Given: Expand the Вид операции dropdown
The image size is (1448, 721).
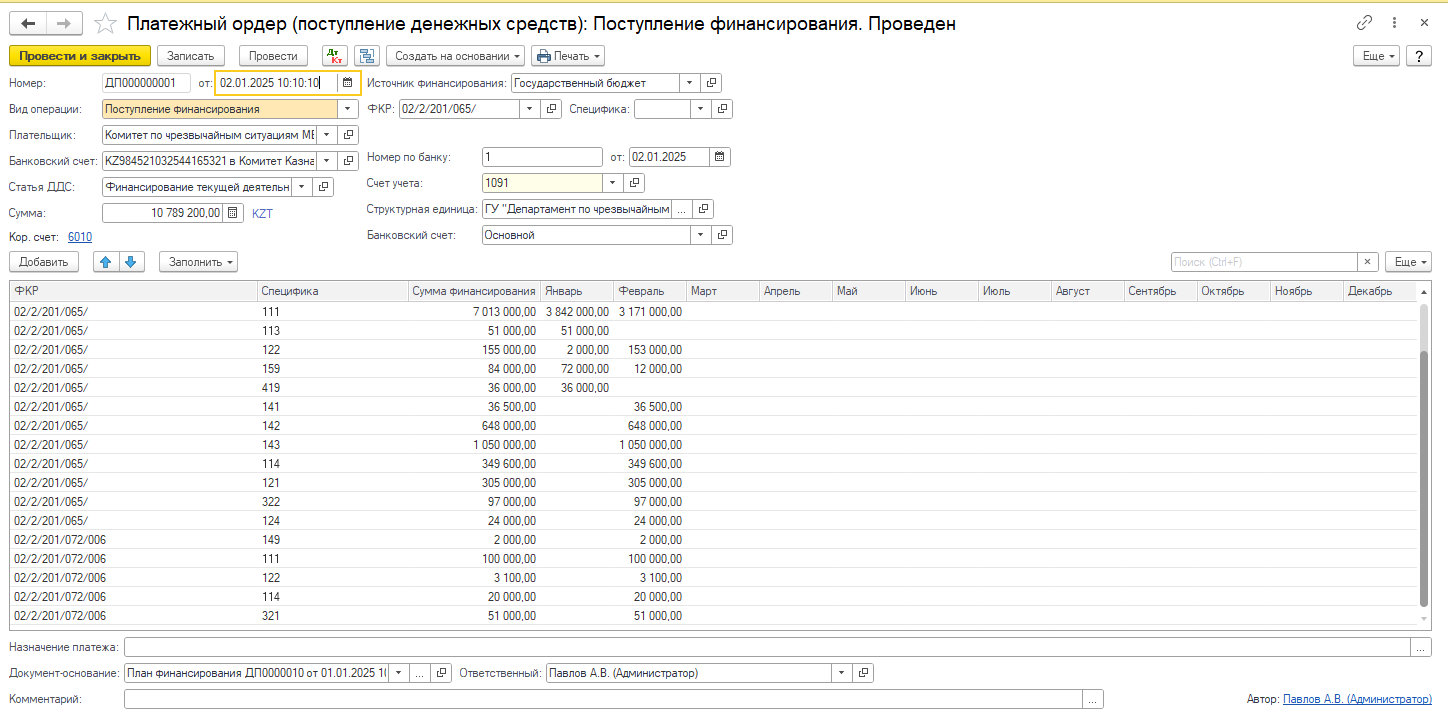Looking at the screenshot, I should click(x=347, y=109).
